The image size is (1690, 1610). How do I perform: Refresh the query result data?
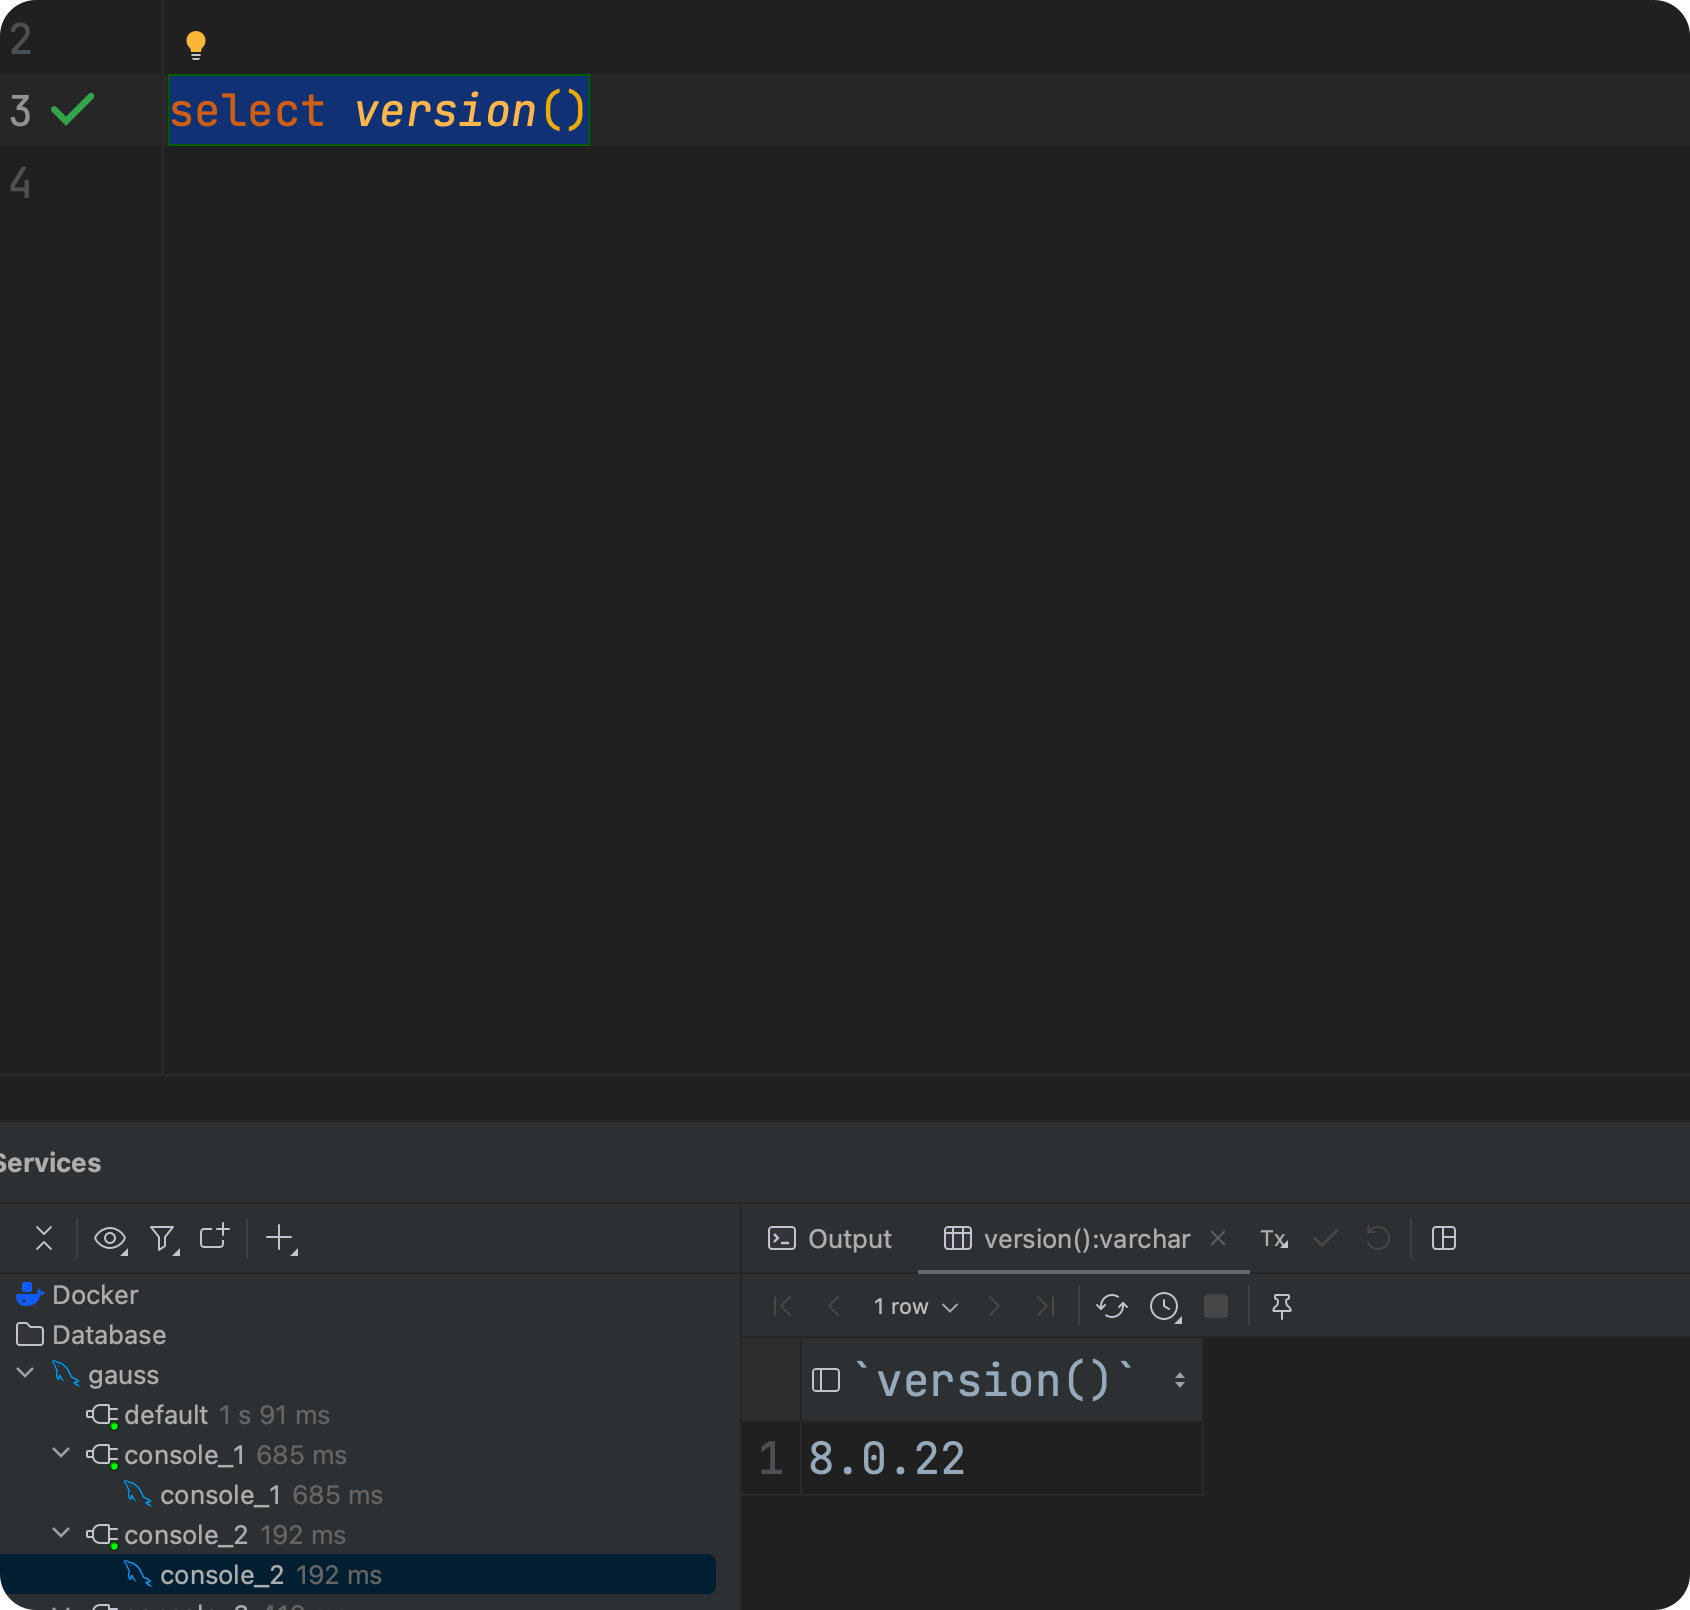[x=1110, y=1306]
